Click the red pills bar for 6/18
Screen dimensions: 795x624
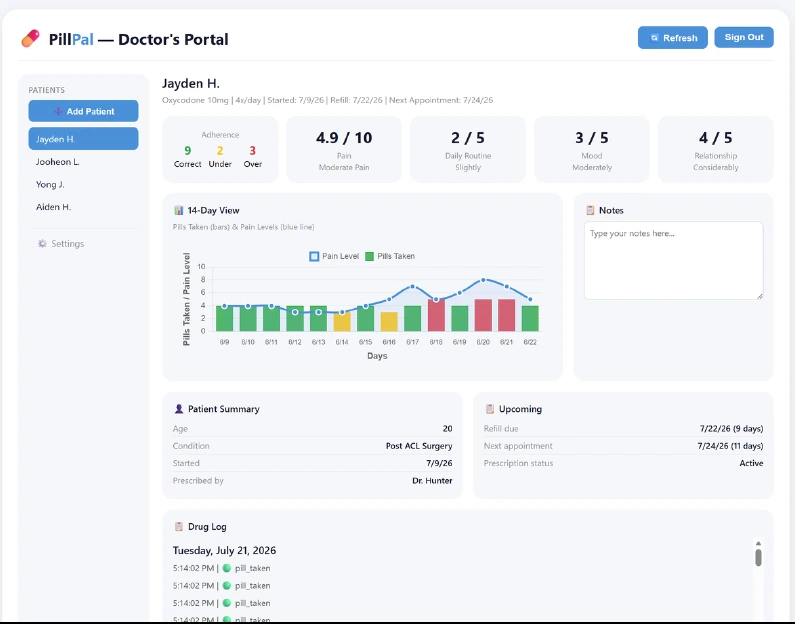436,315
